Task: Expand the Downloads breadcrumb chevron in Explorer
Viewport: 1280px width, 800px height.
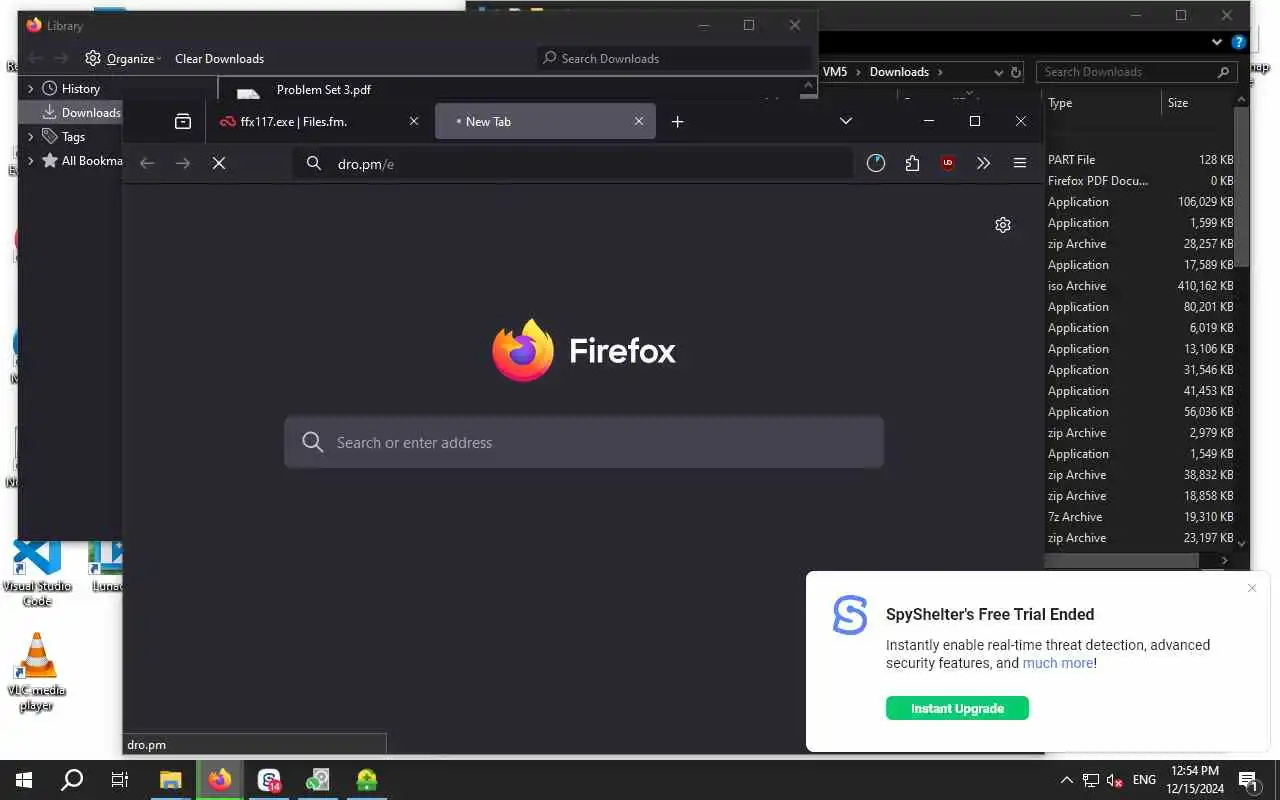Action: pyautogui.click(x=940, y=72)
